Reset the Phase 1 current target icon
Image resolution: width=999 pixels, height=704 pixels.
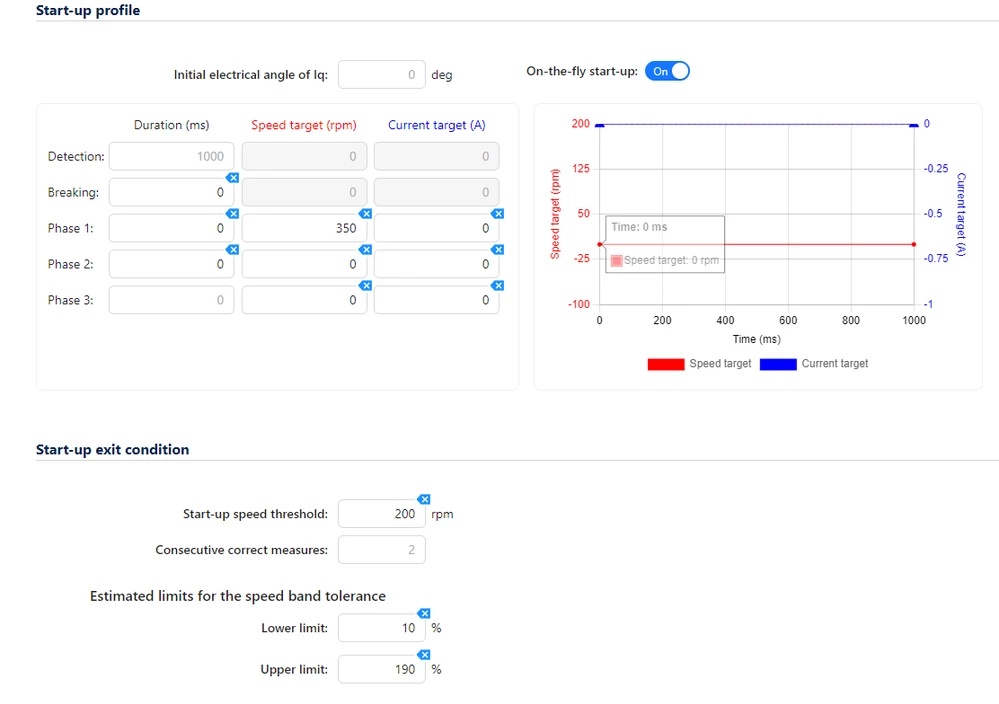[x=498, y=213]
